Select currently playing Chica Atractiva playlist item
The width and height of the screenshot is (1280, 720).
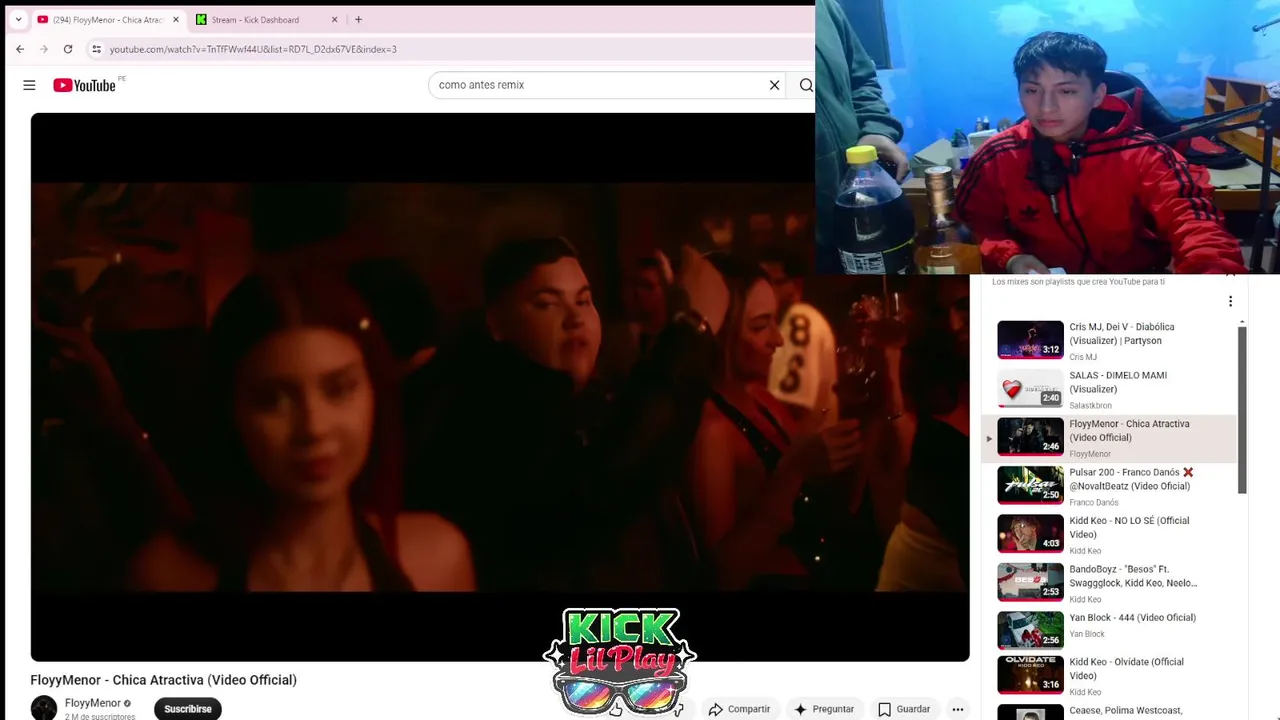click(1109, 437)
